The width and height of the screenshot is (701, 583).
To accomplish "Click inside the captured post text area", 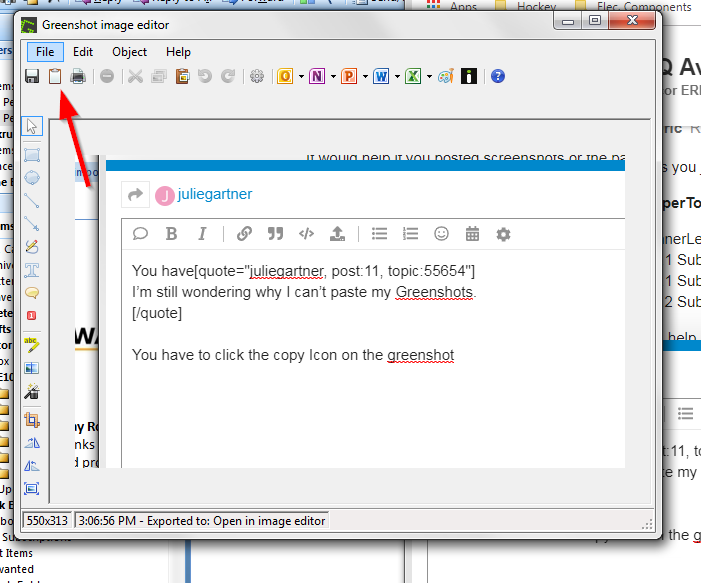I will point(373,358).
